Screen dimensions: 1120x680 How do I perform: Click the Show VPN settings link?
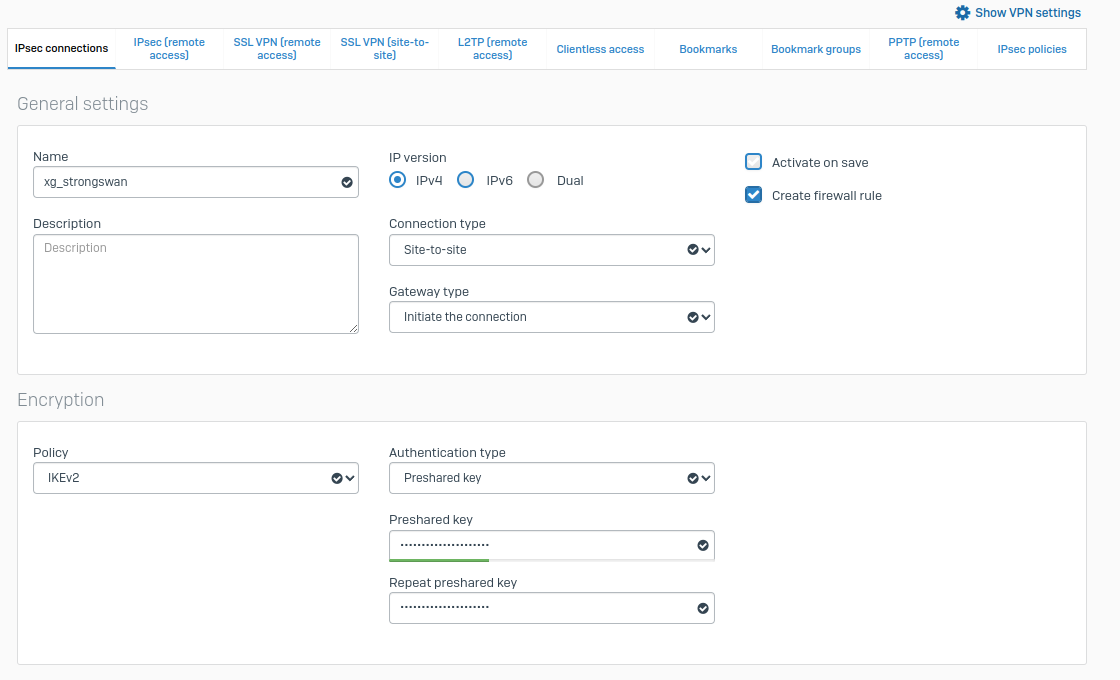[1027, 13]
